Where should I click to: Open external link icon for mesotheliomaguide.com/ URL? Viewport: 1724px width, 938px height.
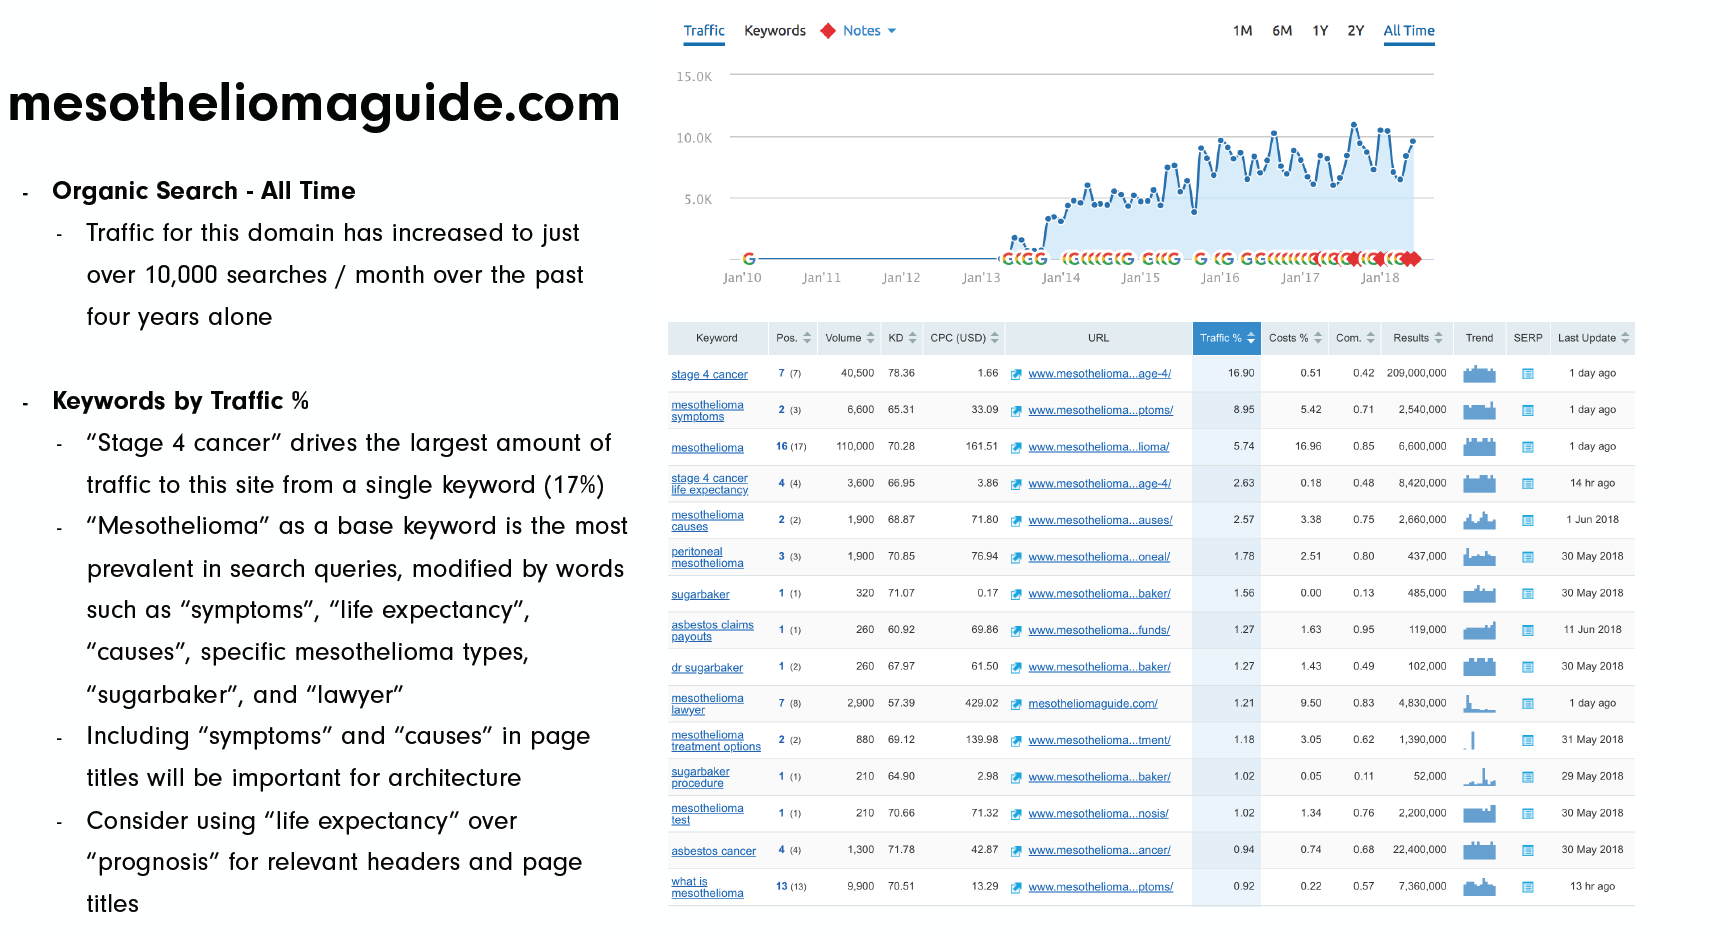pos(1016,704)
